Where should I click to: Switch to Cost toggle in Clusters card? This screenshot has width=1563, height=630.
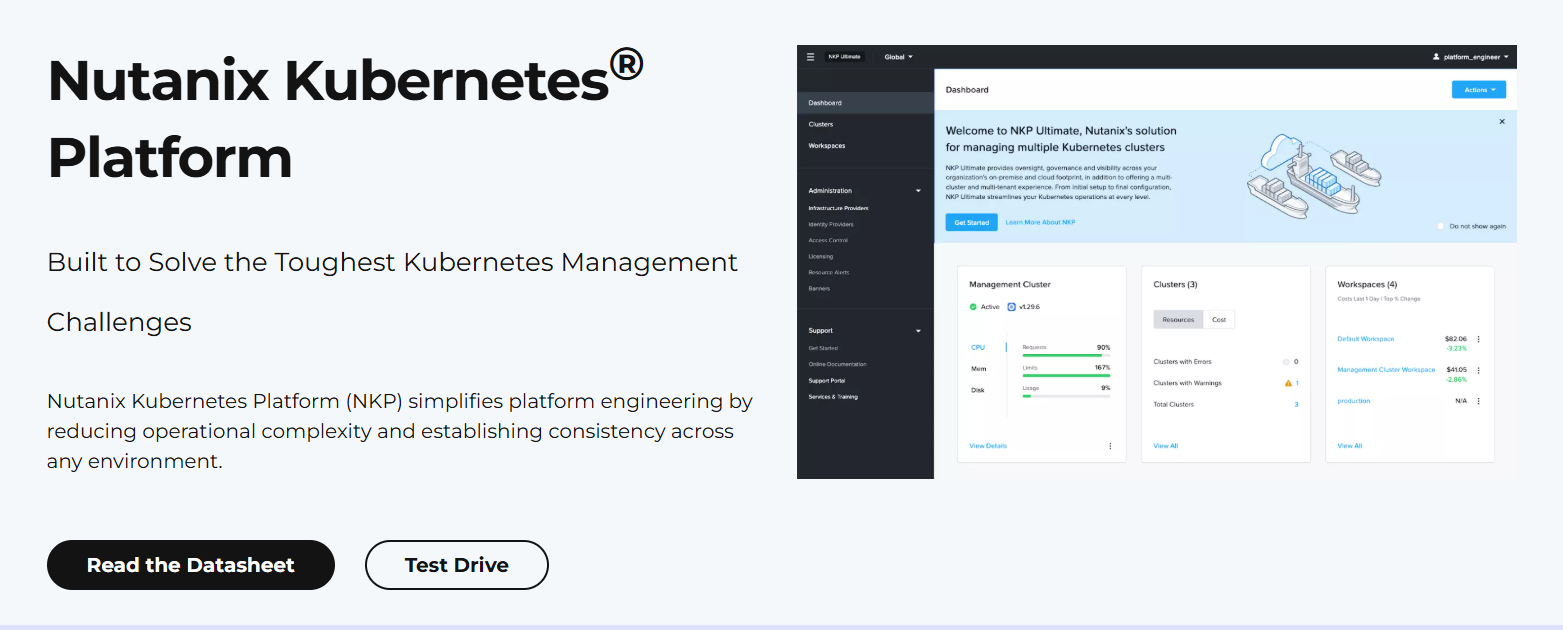(1219, 320)
